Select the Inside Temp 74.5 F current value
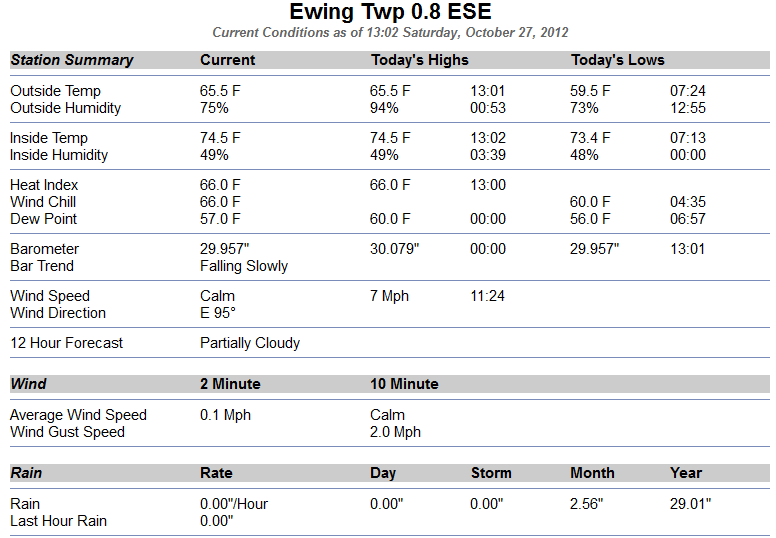776x538 pixels. point(220,138)
